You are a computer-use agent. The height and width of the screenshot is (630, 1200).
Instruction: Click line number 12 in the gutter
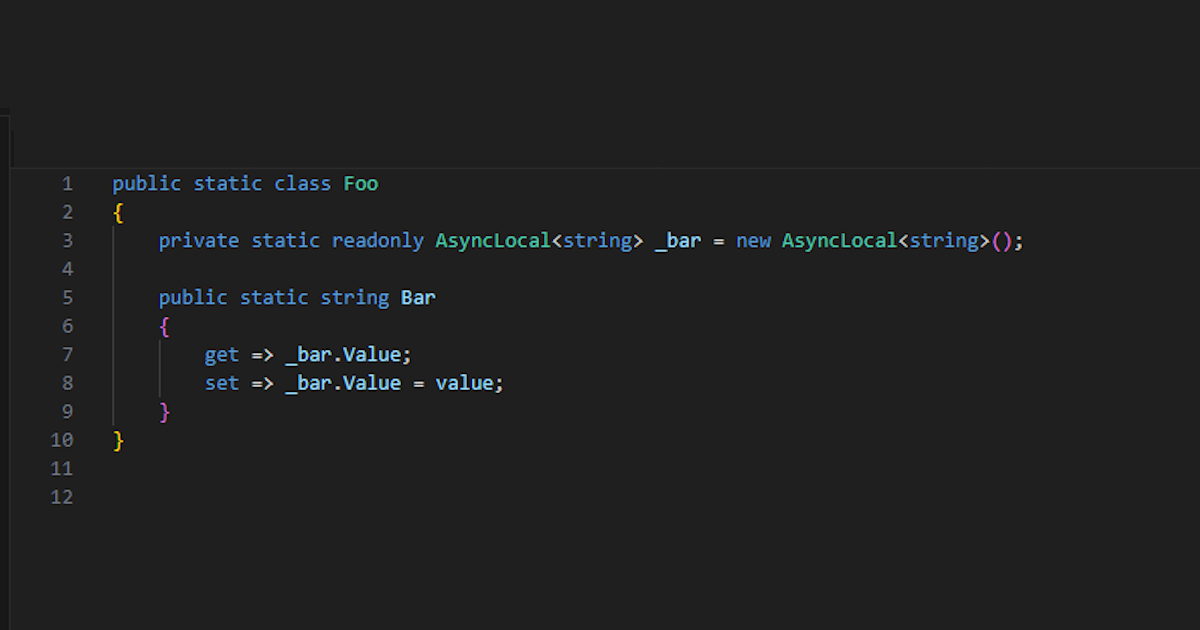62,497
